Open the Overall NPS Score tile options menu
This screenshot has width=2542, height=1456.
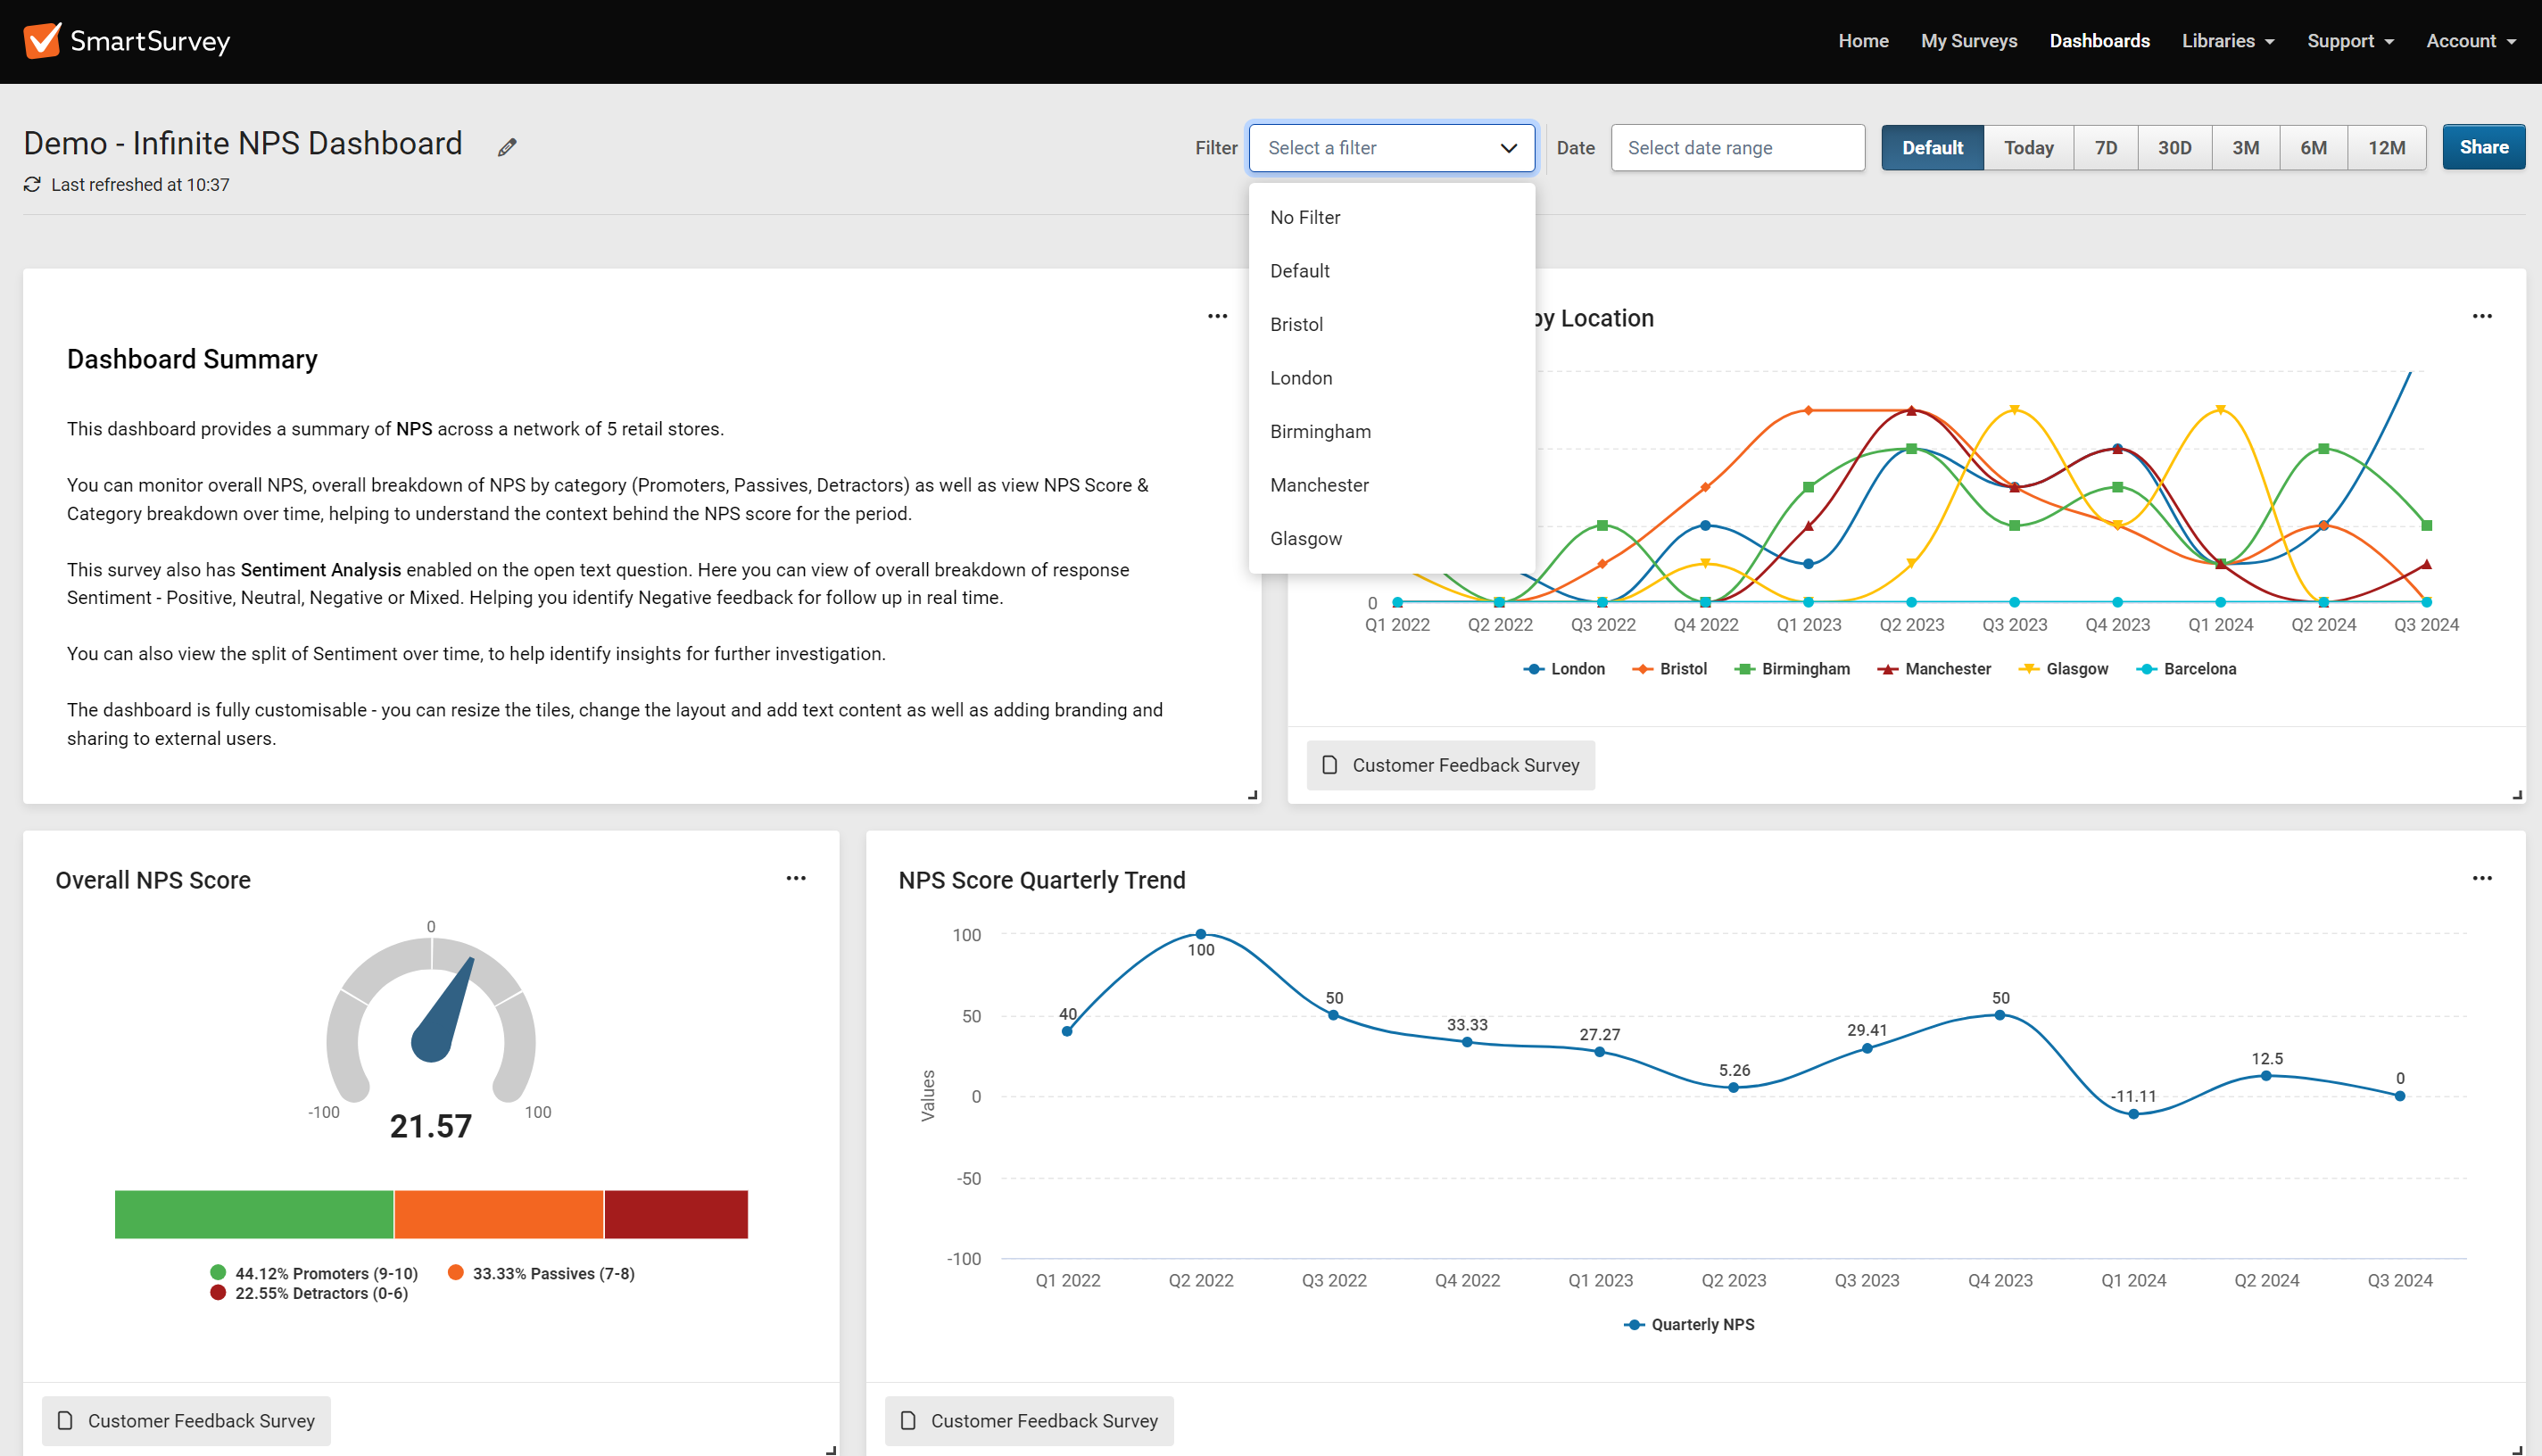797,877
